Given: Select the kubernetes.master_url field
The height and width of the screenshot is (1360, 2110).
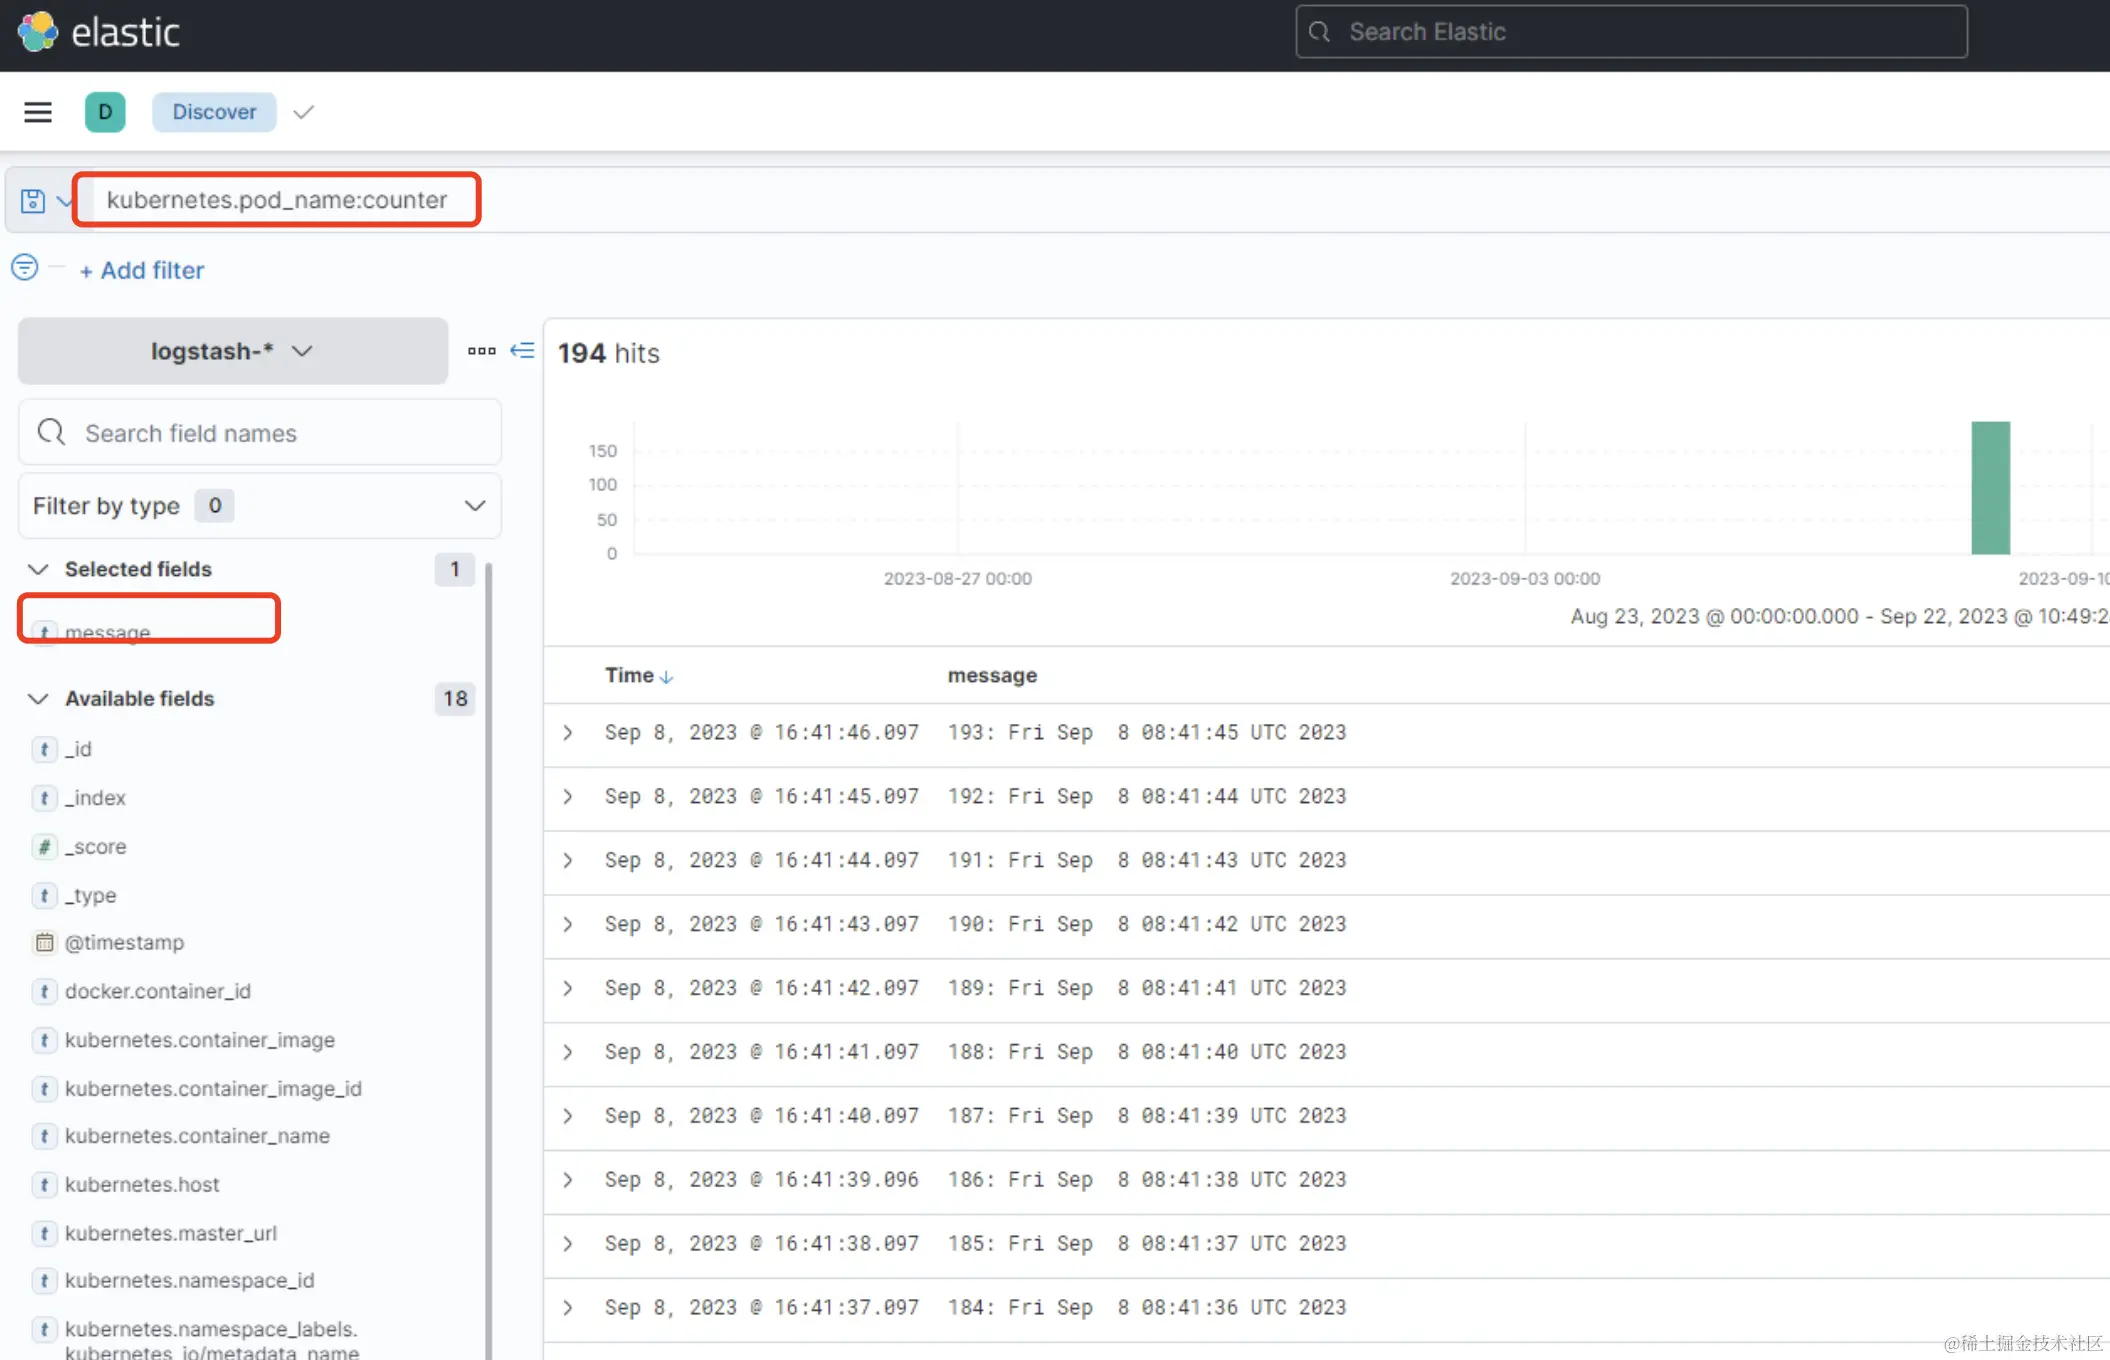Looking at the screenshot, I should [171, 1234].
